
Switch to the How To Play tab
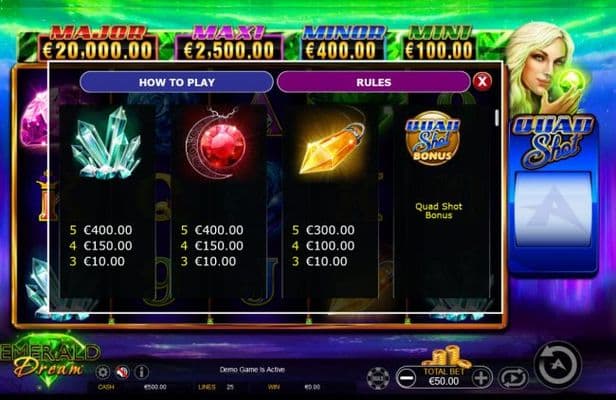click(x=176, y=82)
